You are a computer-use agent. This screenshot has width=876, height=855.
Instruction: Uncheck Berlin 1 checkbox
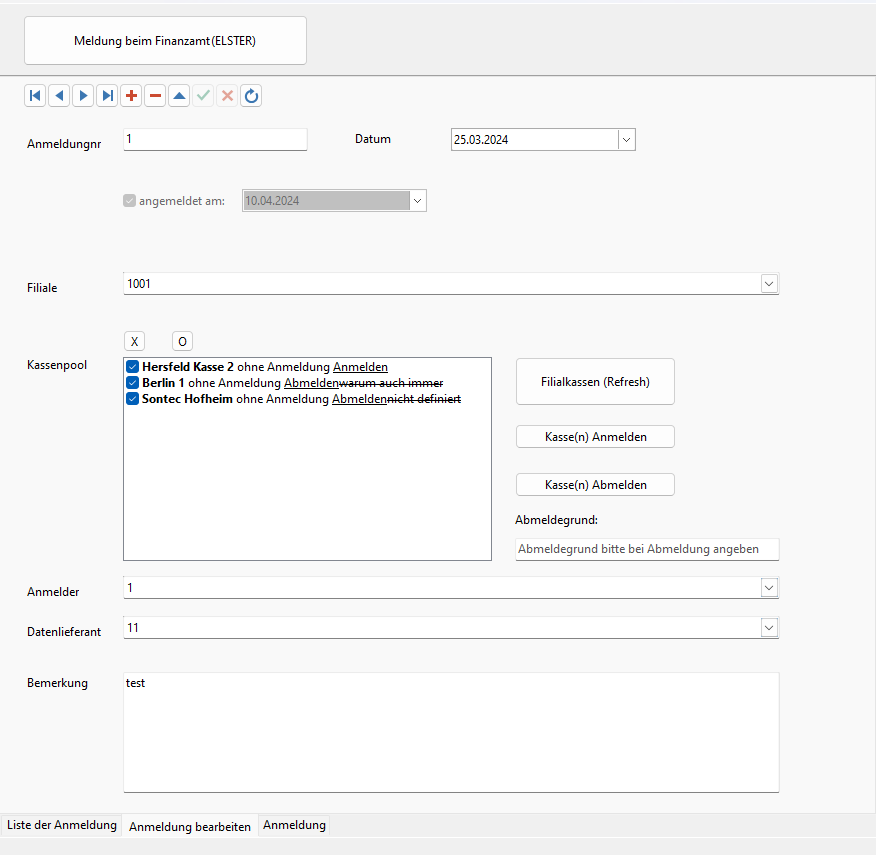point(132,383)
